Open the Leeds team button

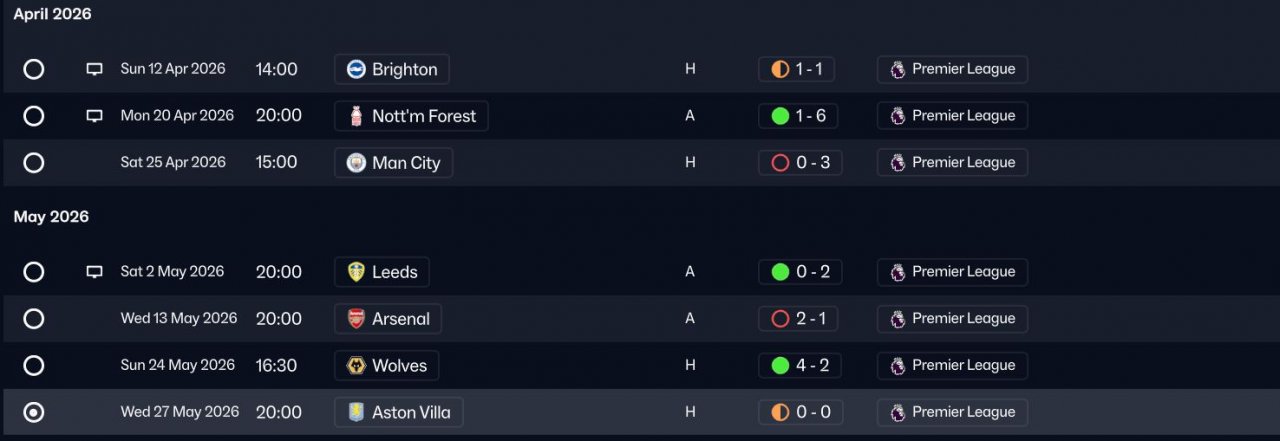382,272
